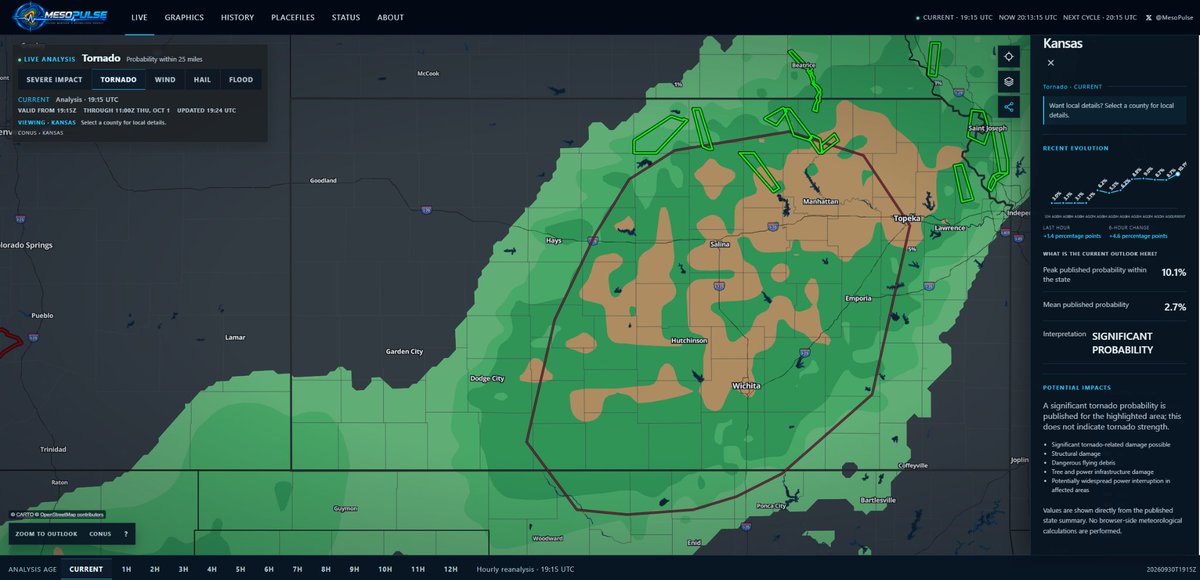Select the 10H analysis age
This screenshot has width=1200, height=580.
[385, 569]
